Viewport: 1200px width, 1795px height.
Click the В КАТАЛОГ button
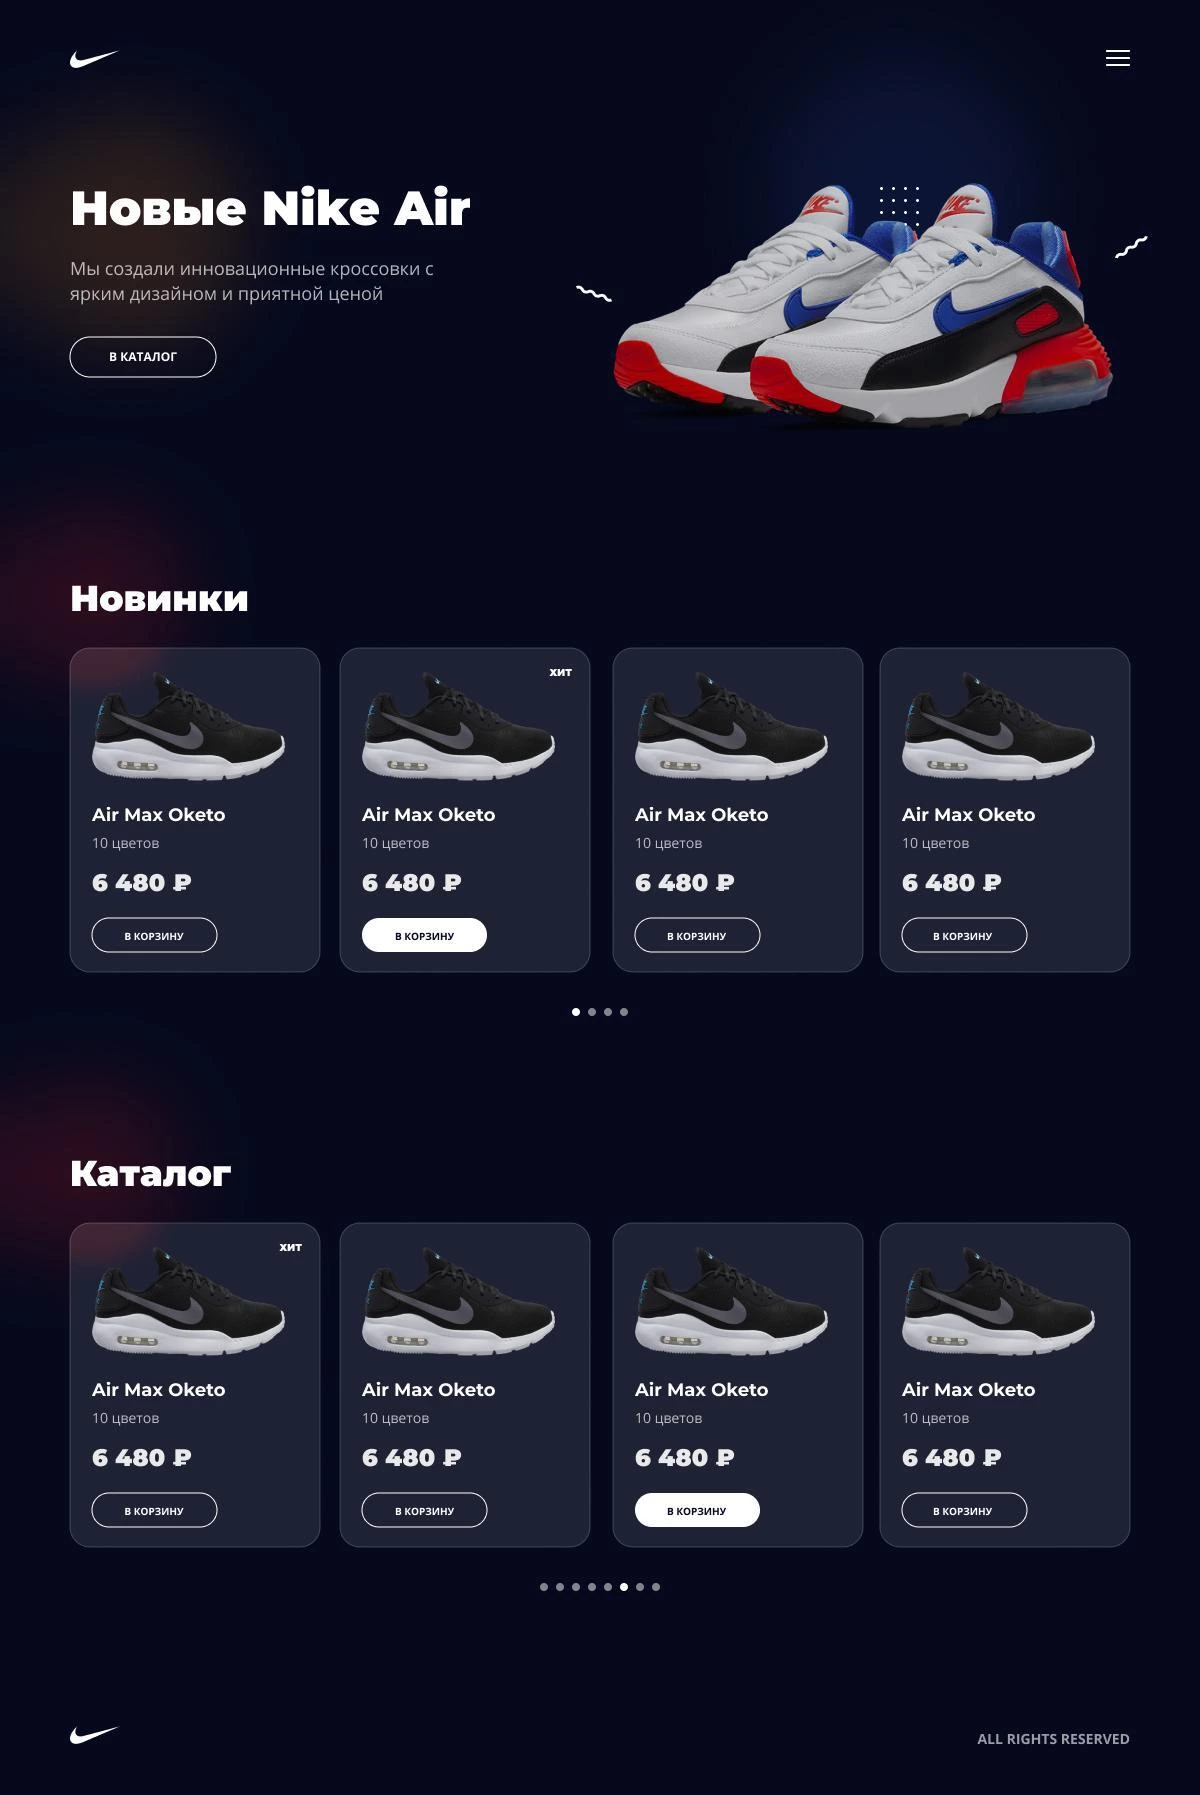(x=143, y=357)
